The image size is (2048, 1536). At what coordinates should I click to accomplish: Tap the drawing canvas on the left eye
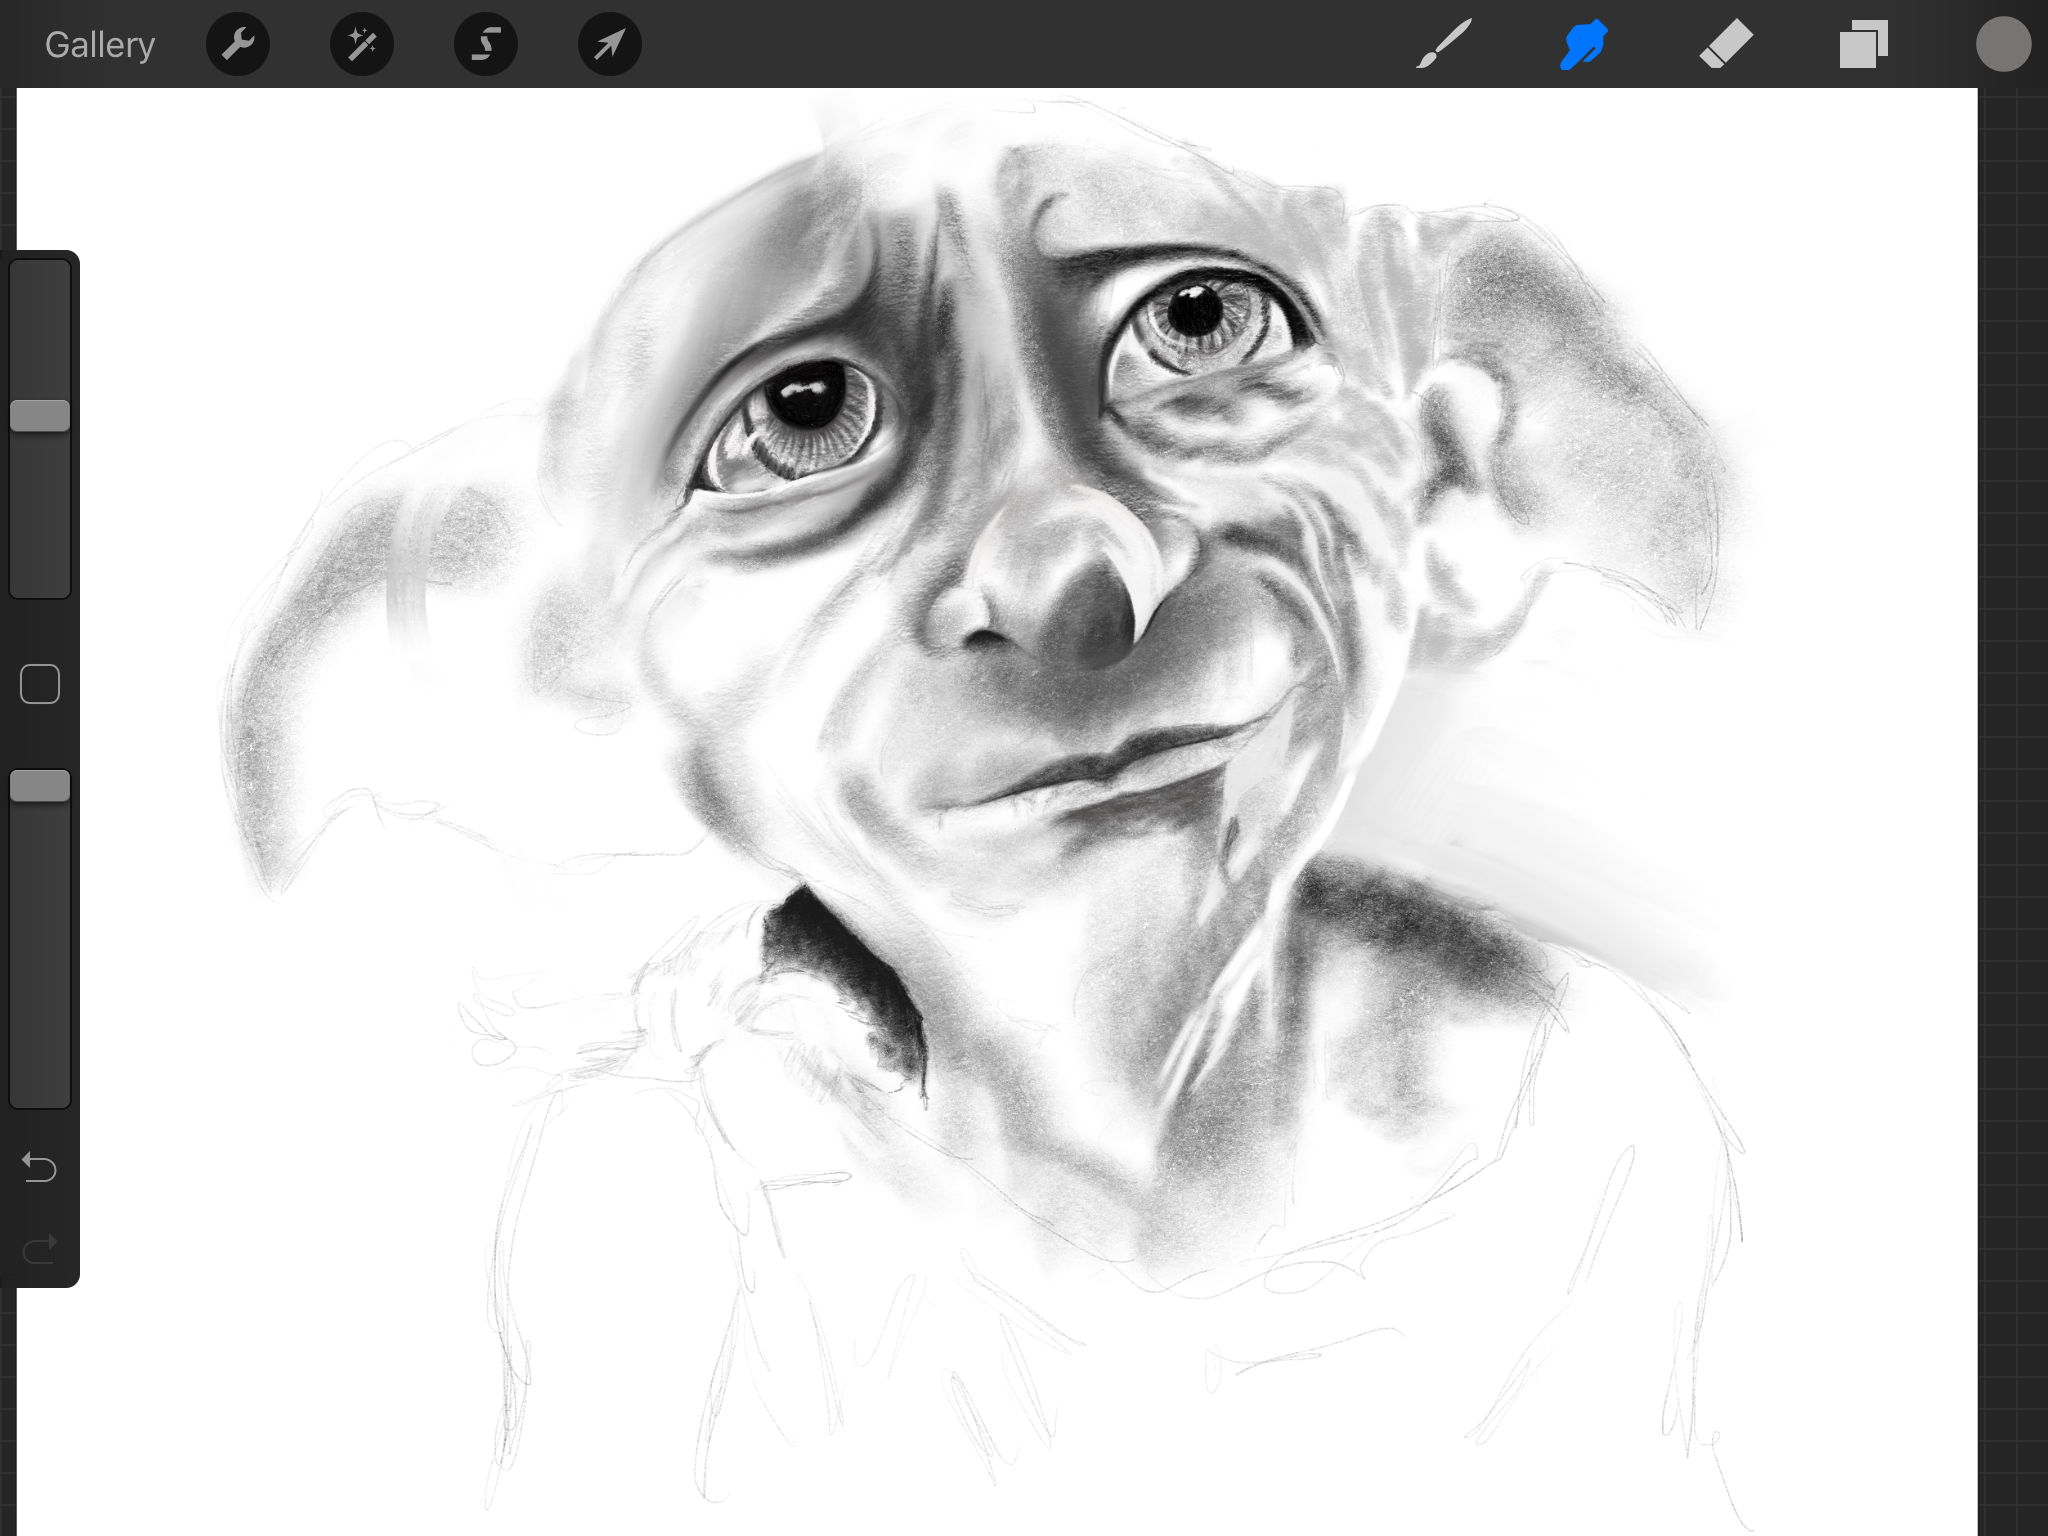point(795,425)
